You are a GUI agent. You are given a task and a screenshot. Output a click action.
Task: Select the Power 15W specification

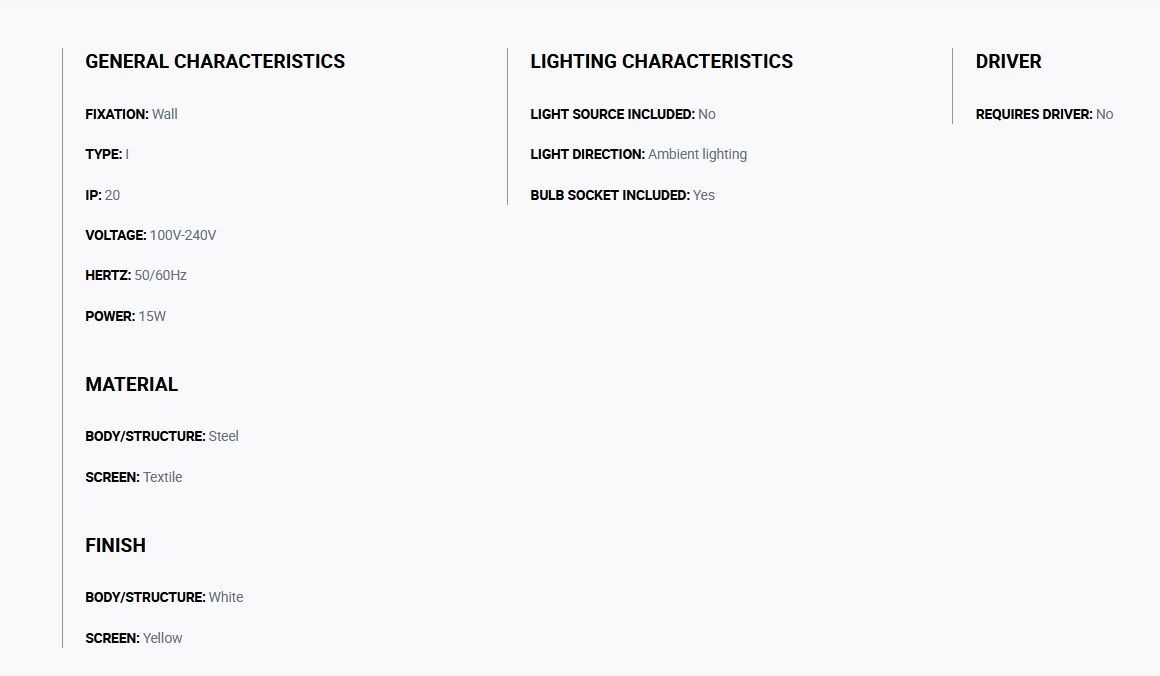tap(126, 316)
